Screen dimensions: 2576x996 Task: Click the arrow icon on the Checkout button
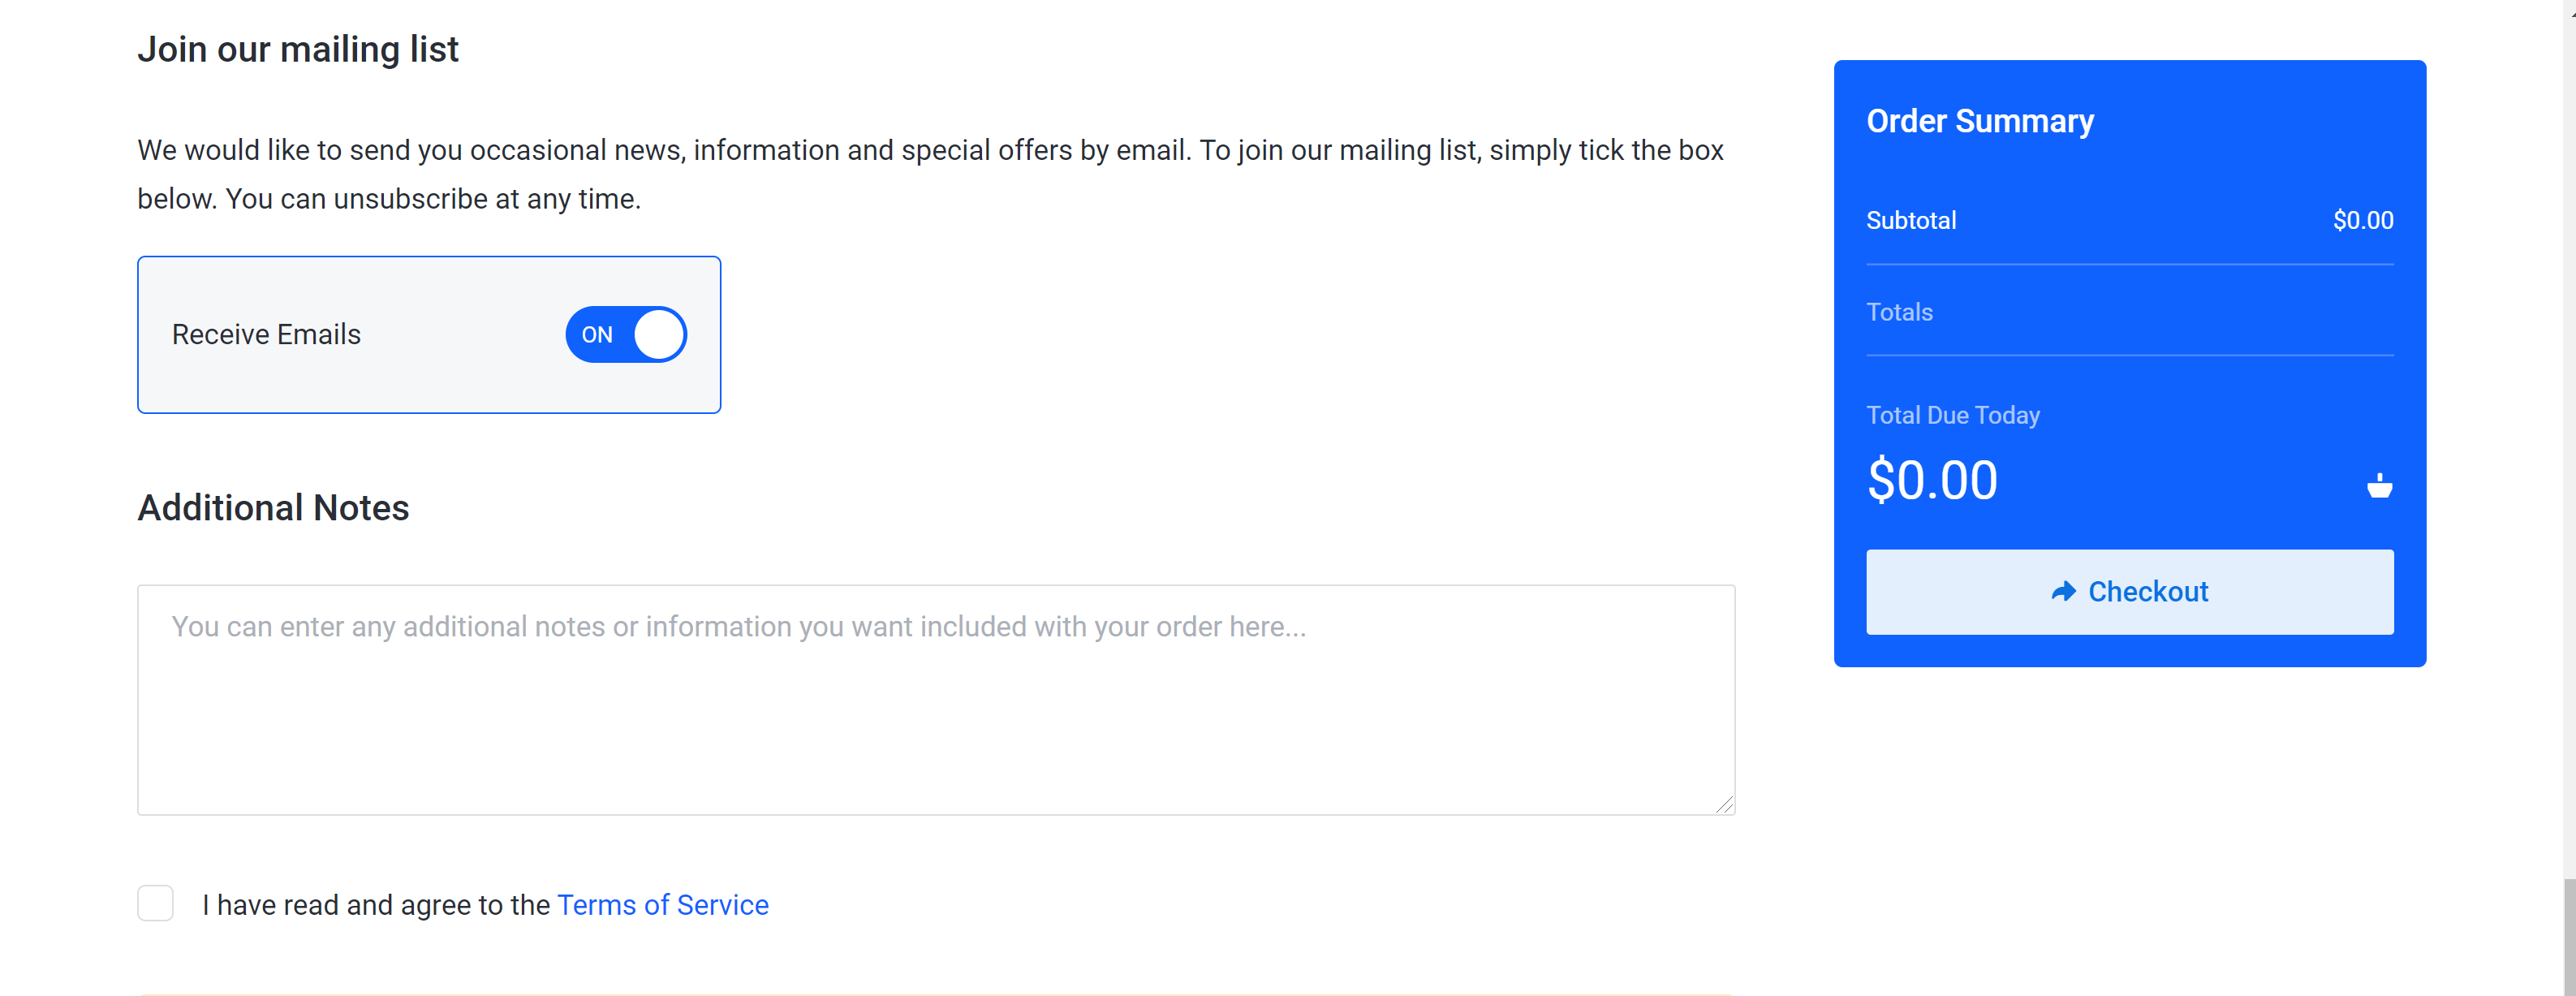click(2063, 591)
